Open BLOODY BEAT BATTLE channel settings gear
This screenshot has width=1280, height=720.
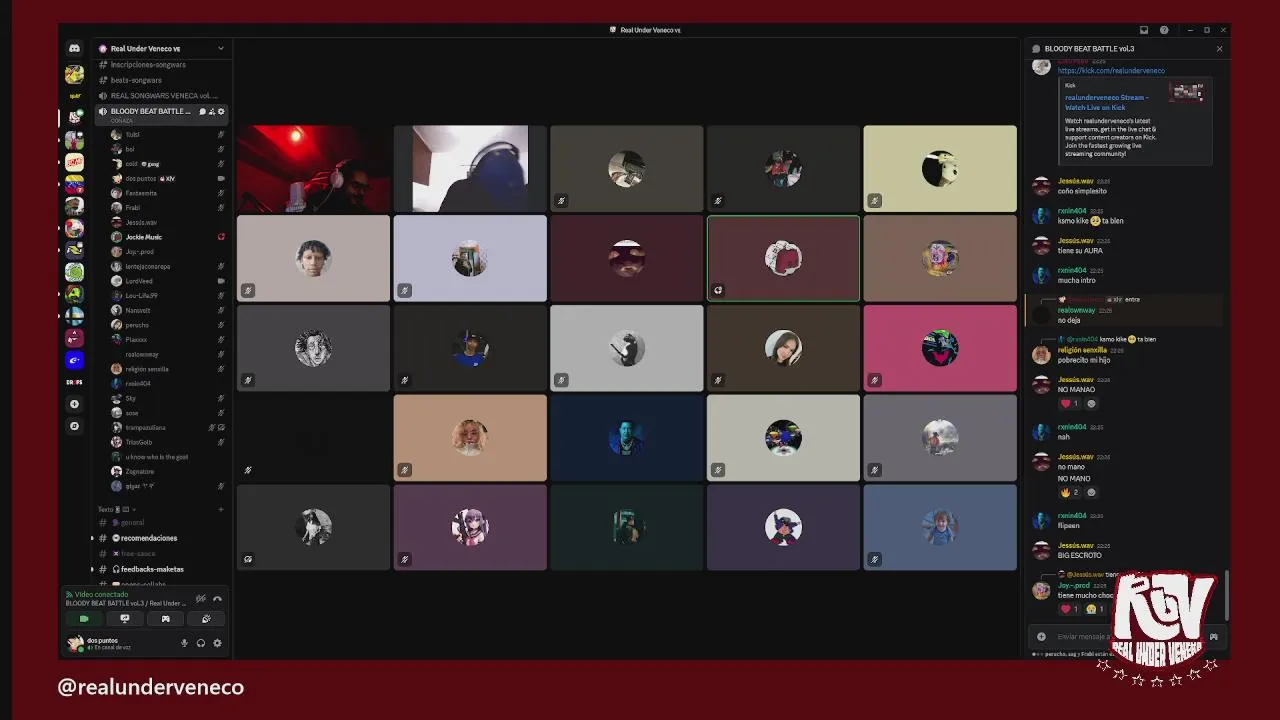tap(221, 111)
